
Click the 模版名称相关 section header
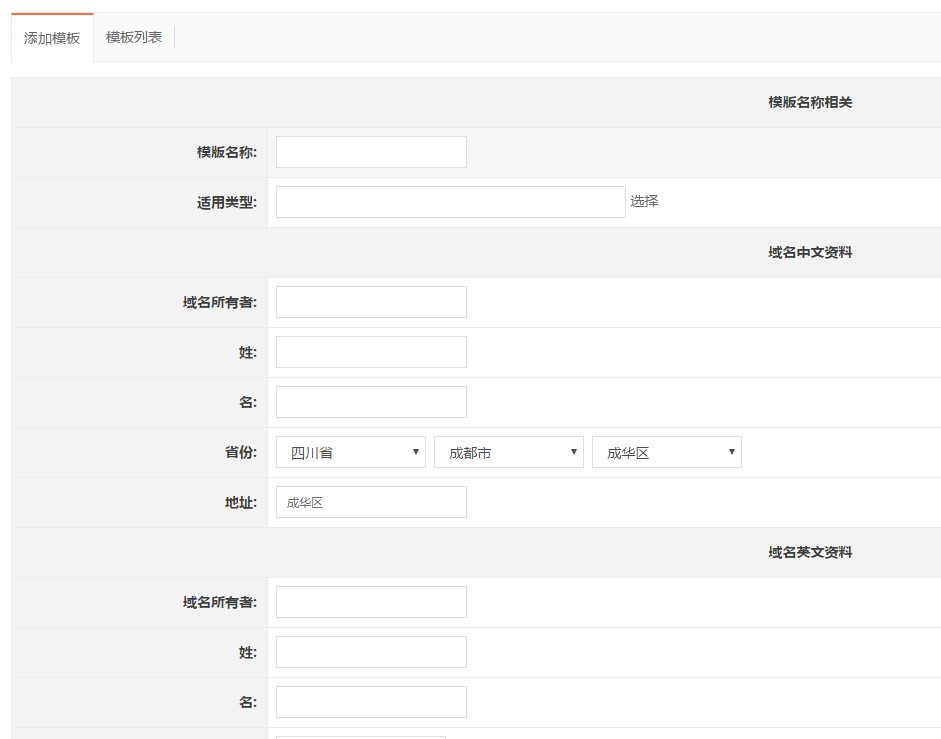pos(810,102)
